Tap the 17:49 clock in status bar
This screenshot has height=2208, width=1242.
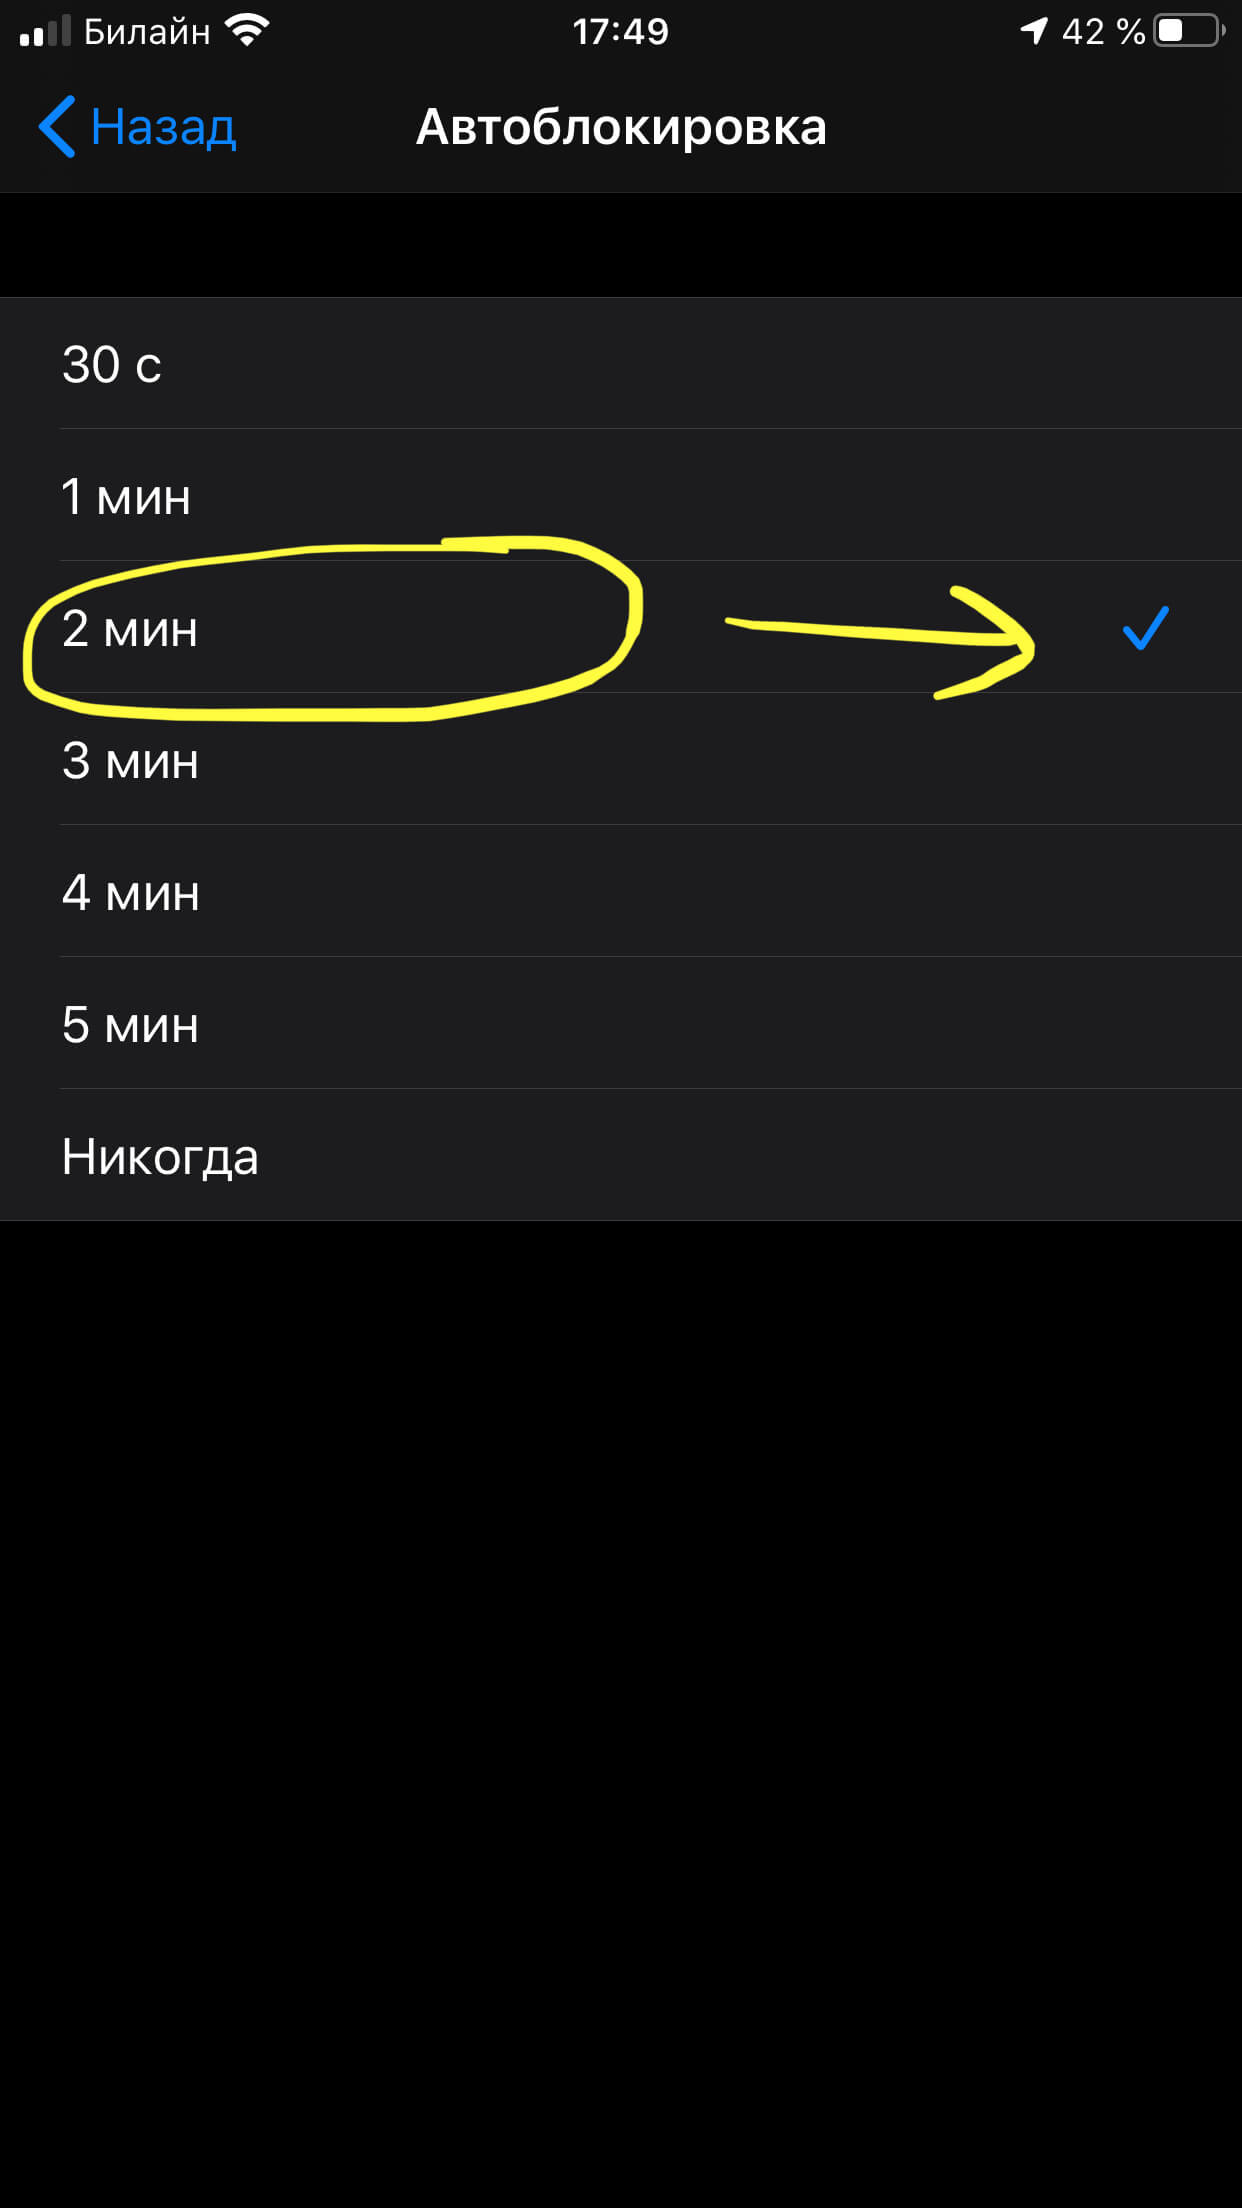pos(620,31)
